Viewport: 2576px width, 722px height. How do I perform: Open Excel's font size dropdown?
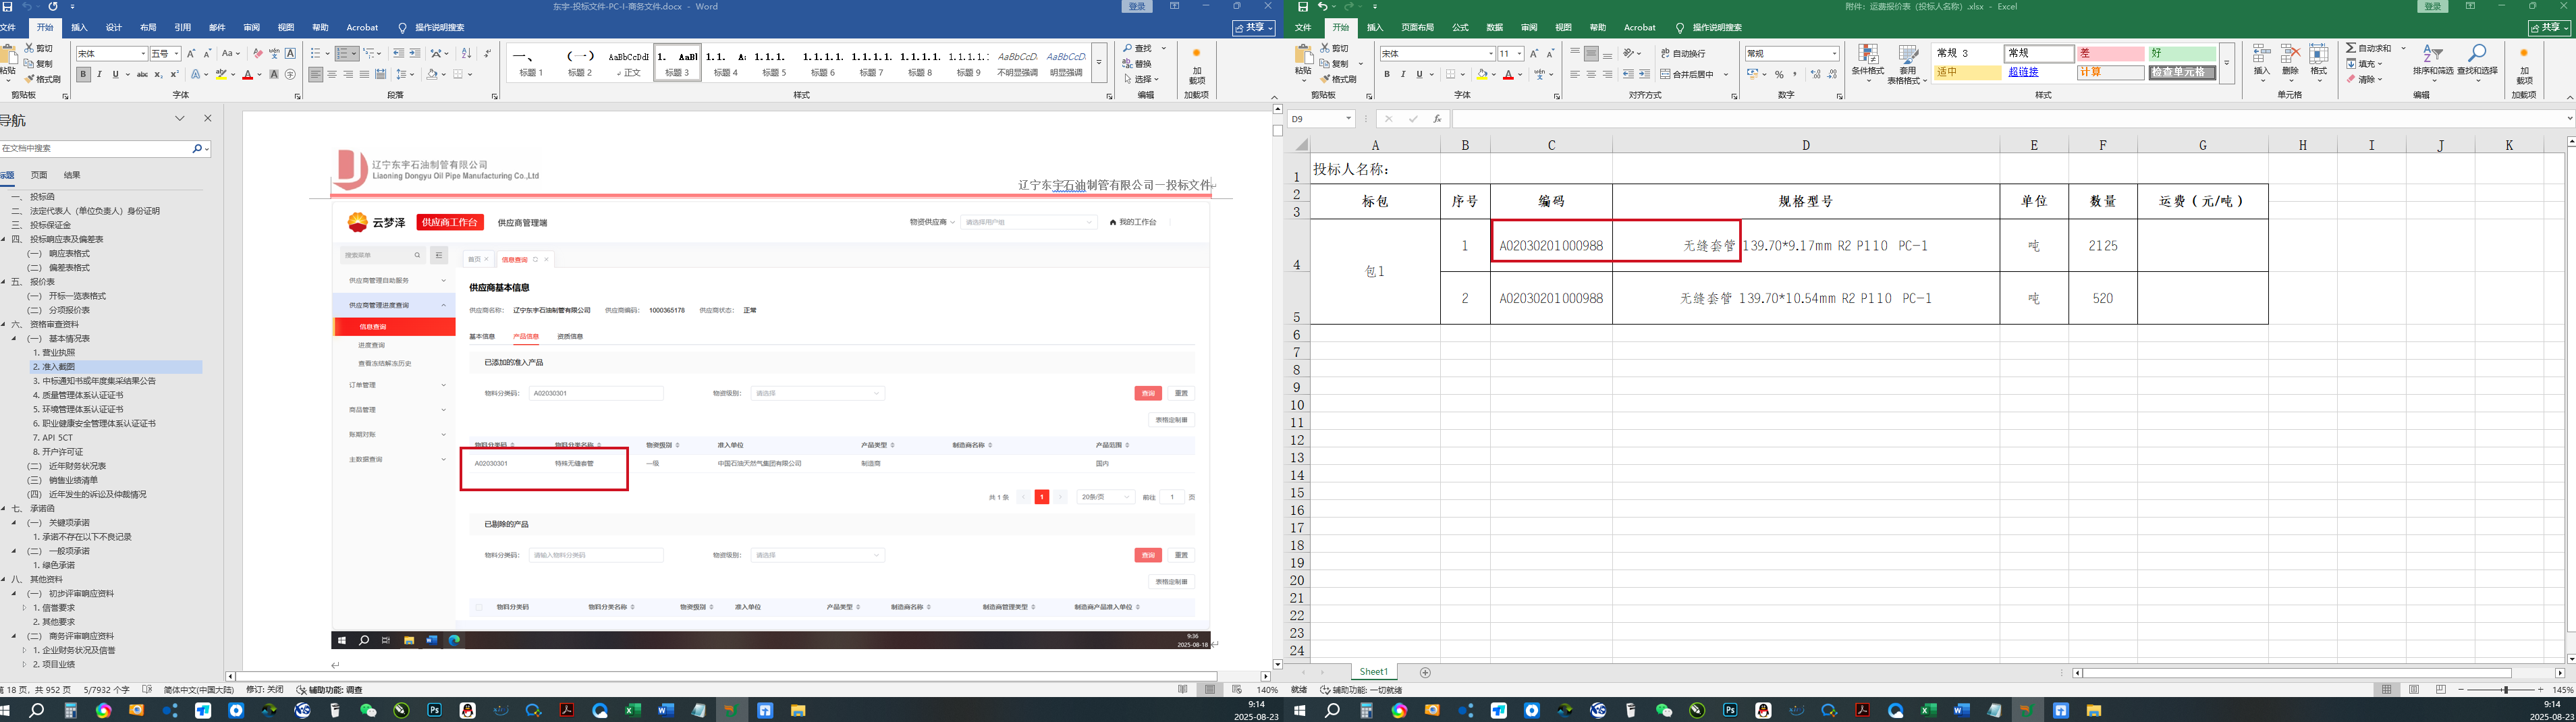[1519, 54]
